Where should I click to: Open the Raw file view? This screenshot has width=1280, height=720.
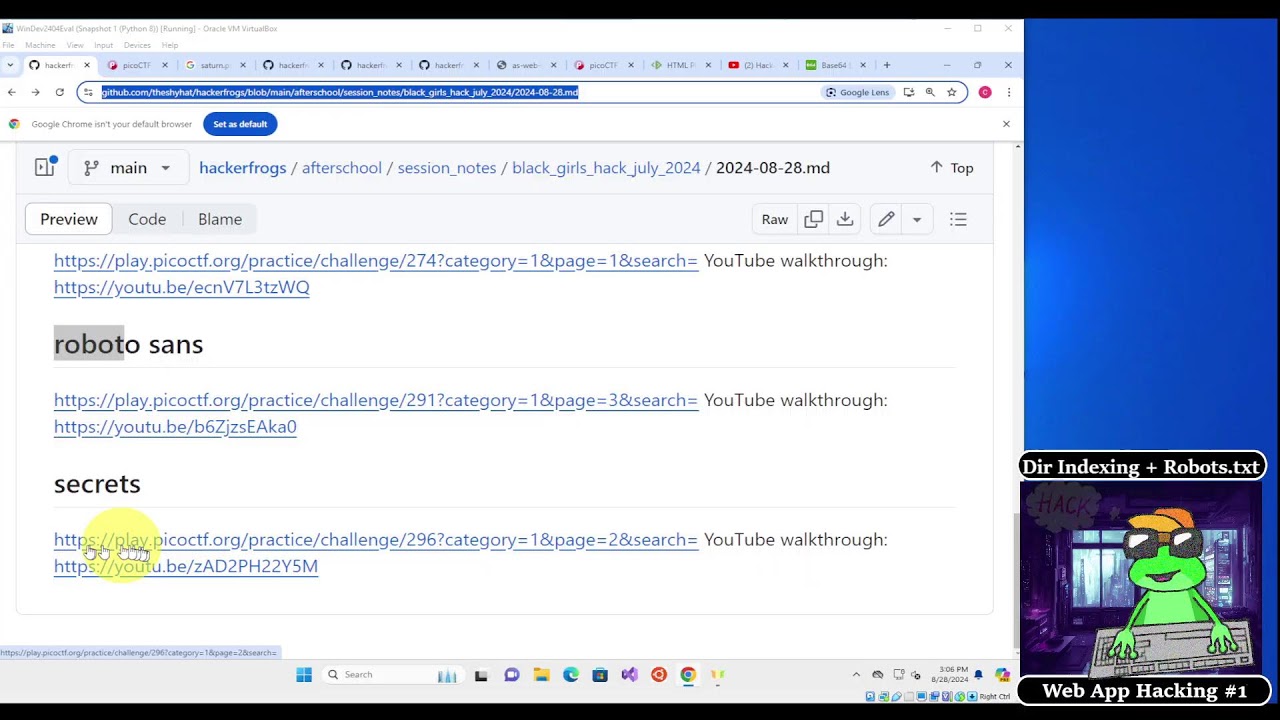[x=775, y=219]
